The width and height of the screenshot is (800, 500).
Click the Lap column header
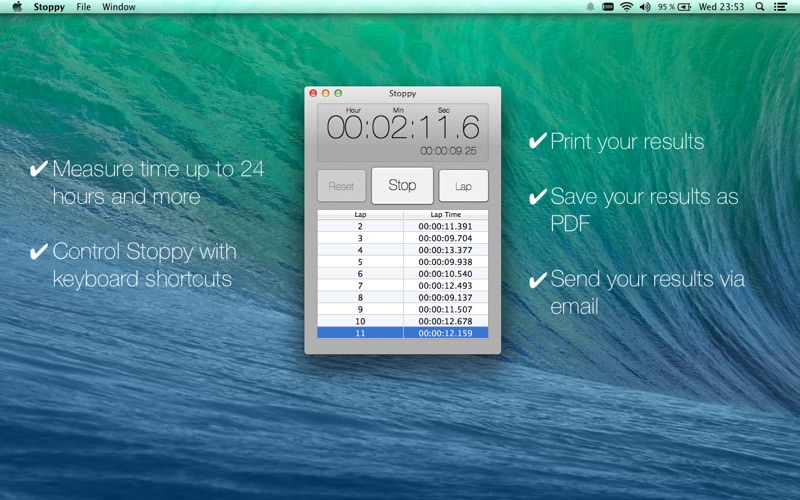(x=360, y=214)
